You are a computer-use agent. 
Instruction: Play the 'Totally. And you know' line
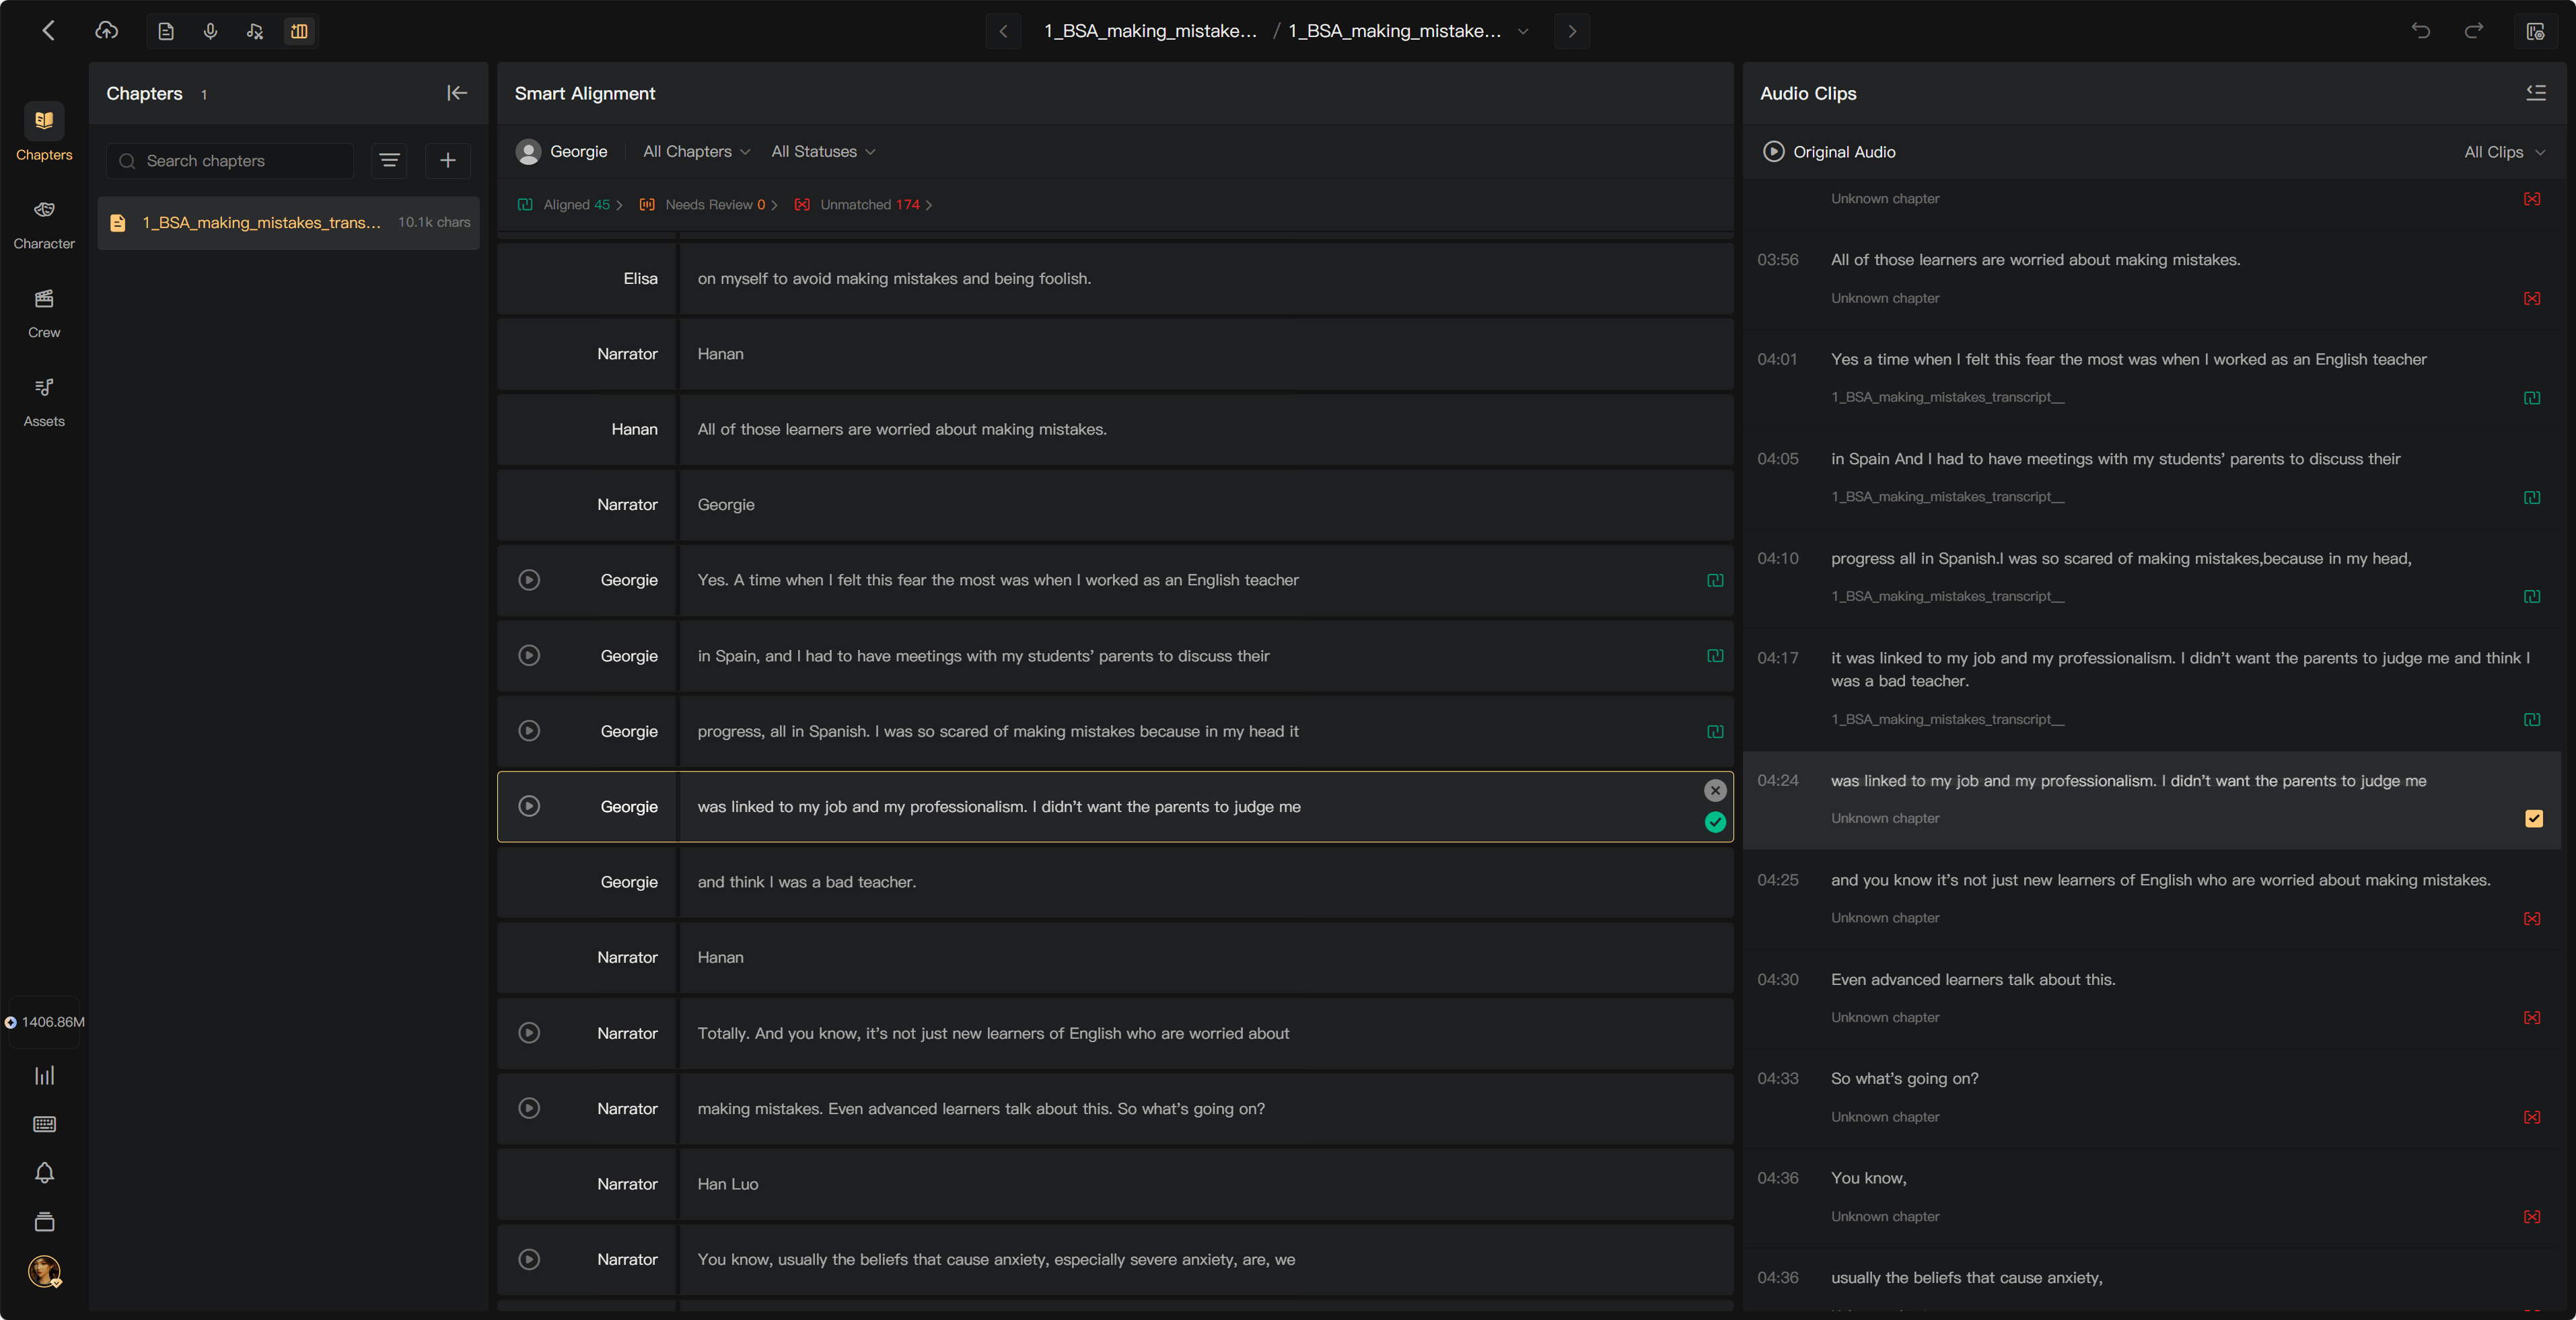click(529, 1032)
